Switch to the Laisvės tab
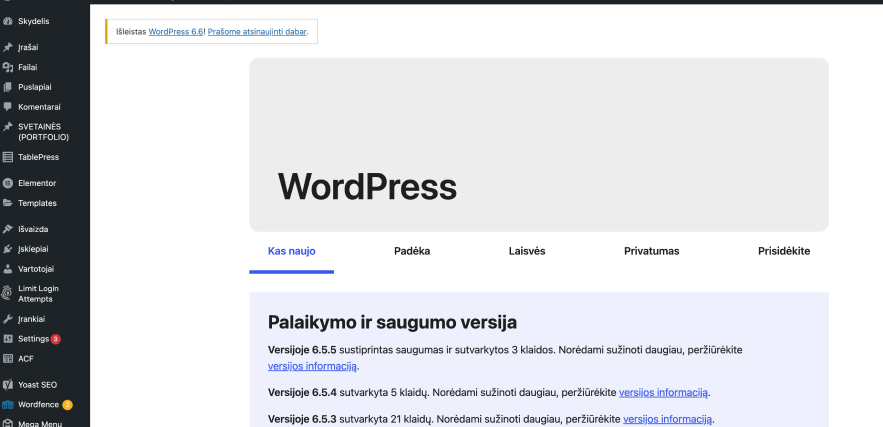 pyautogui.click(x=527, y=251)
